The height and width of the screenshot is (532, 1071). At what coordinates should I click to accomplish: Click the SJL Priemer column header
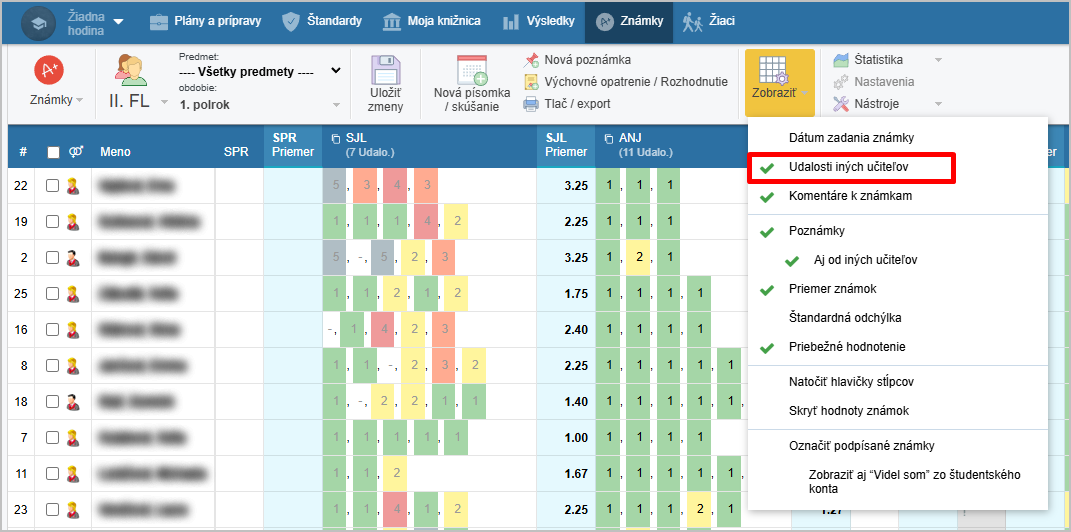tap(566, 145)
